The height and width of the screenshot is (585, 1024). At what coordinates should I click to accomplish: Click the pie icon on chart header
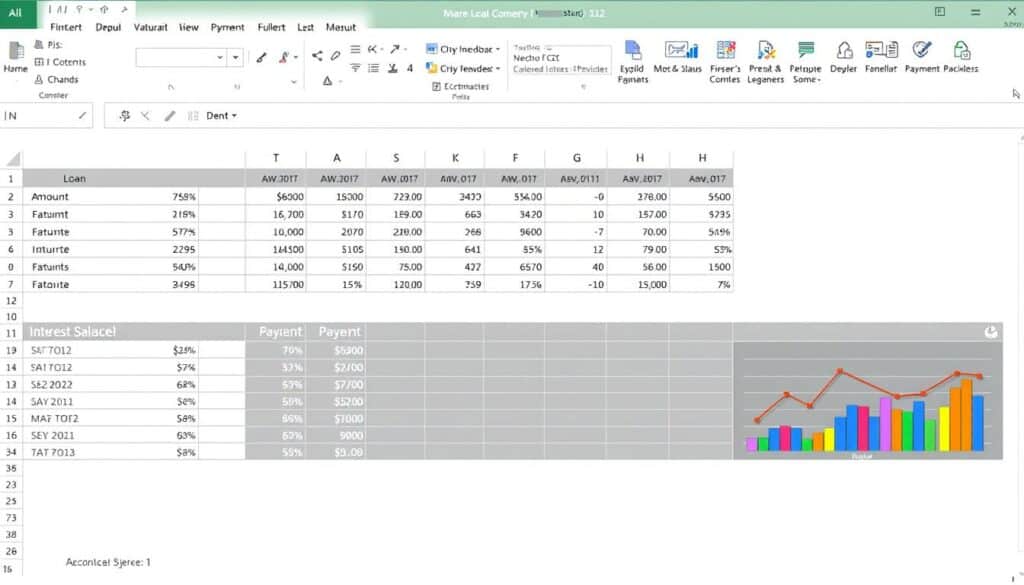(x=991, y=332)
